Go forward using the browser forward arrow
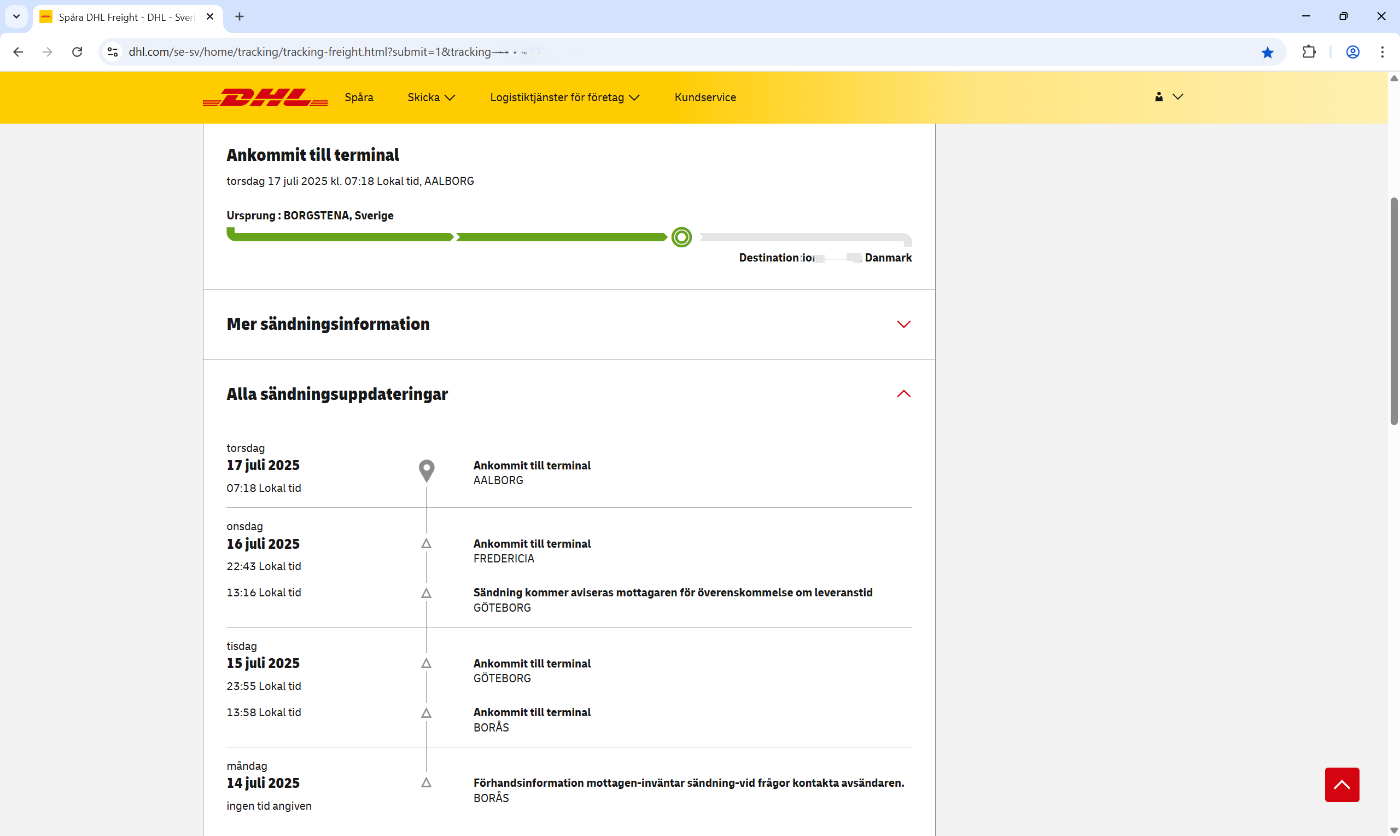The height and width of the screenshot is (836, 1400). pos(47,52)
